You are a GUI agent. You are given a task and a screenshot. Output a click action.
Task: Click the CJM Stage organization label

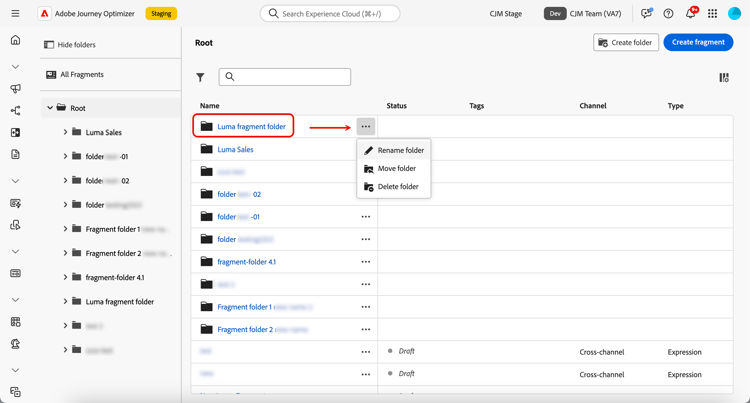pyautogui.click(x=506, y=14)
